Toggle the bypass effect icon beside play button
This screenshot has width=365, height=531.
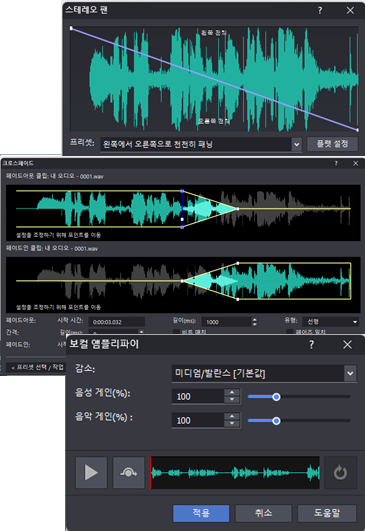(129, 472)
